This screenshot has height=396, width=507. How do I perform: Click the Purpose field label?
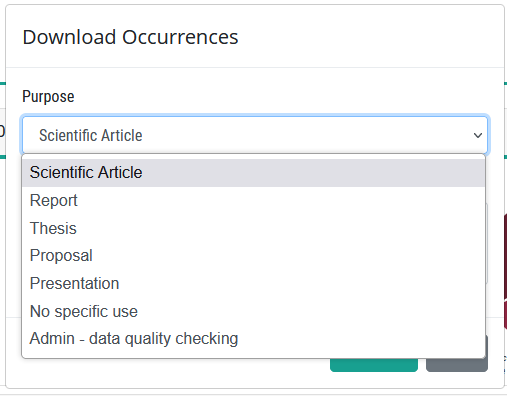click(48, 97)
